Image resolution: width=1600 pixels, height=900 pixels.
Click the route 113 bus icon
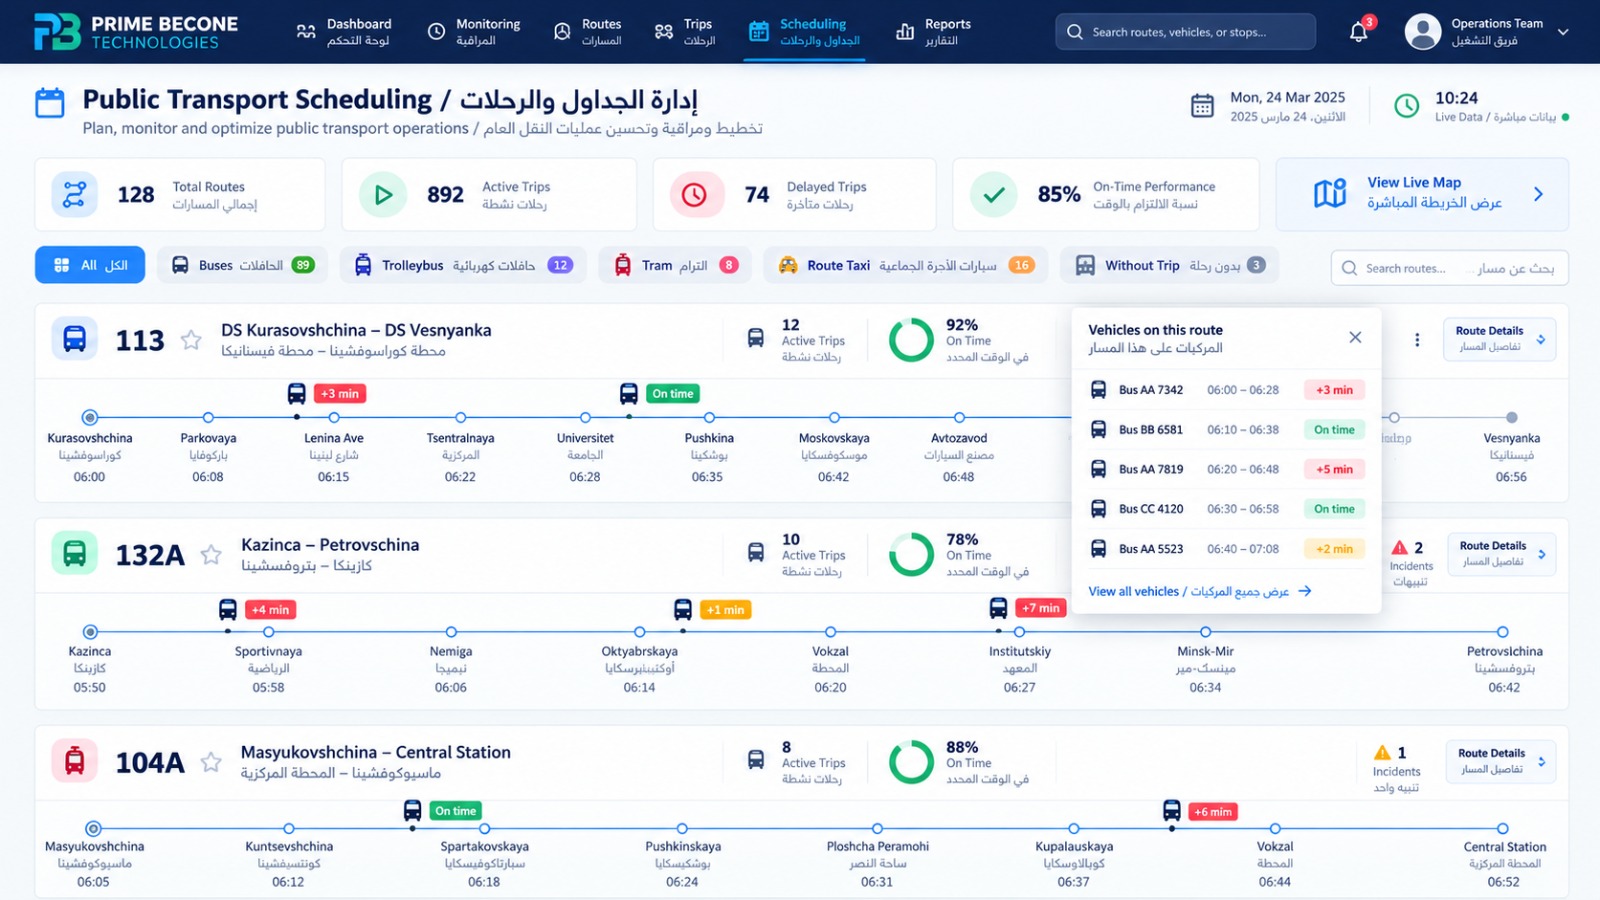tap(75, 339)
